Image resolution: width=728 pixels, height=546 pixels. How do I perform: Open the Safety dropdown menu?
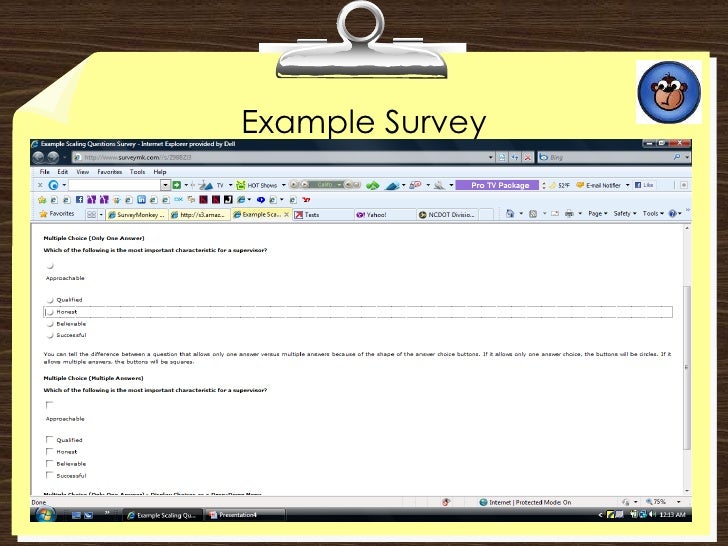click(625, 214)
